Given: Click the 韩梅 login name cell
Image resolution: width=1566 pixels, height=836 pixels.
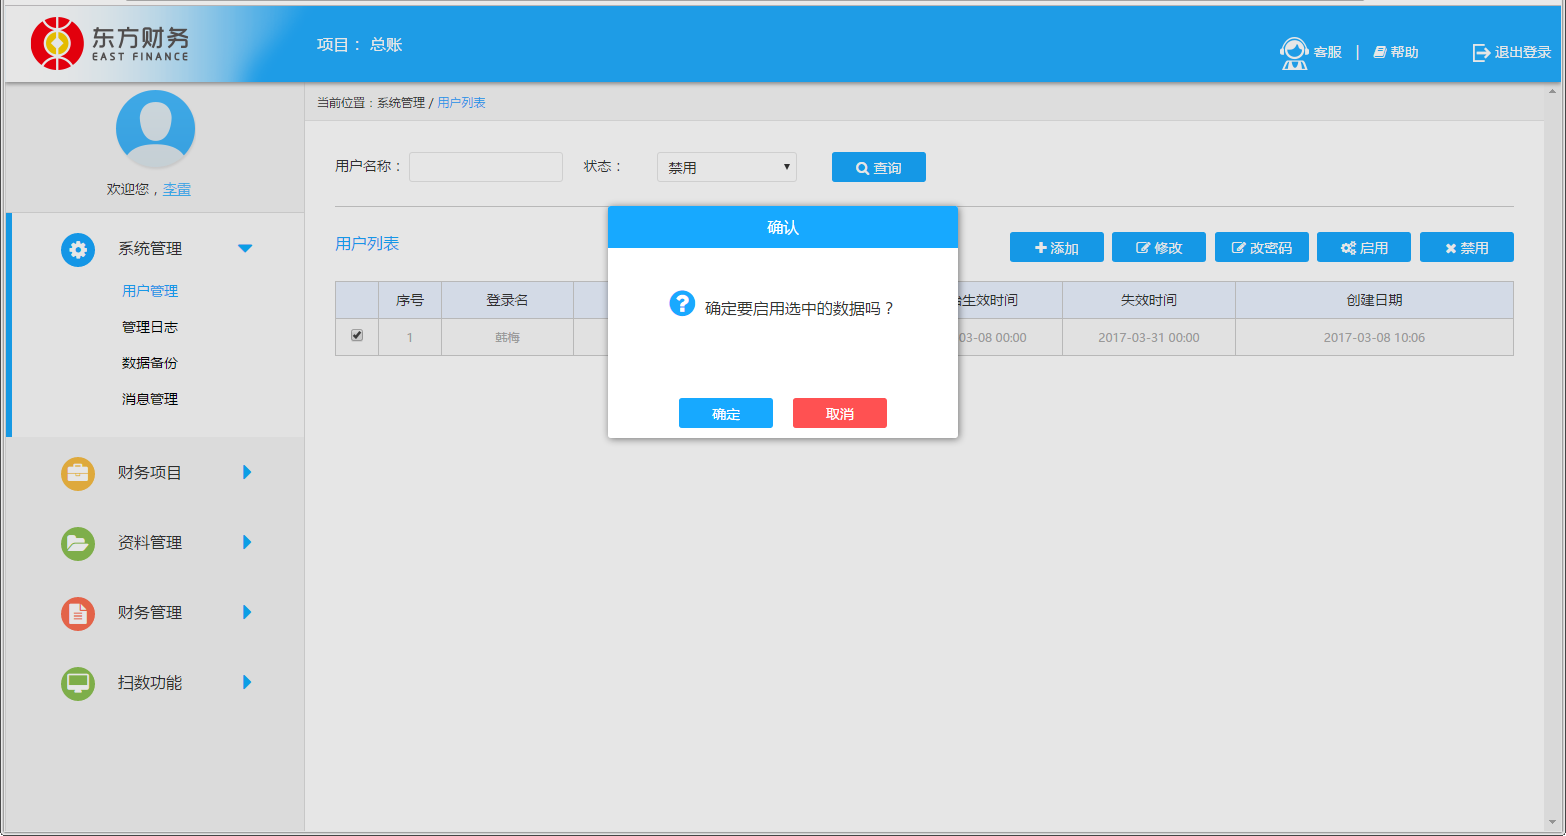Looking at the screenshot, I should (x=508, y=337).
